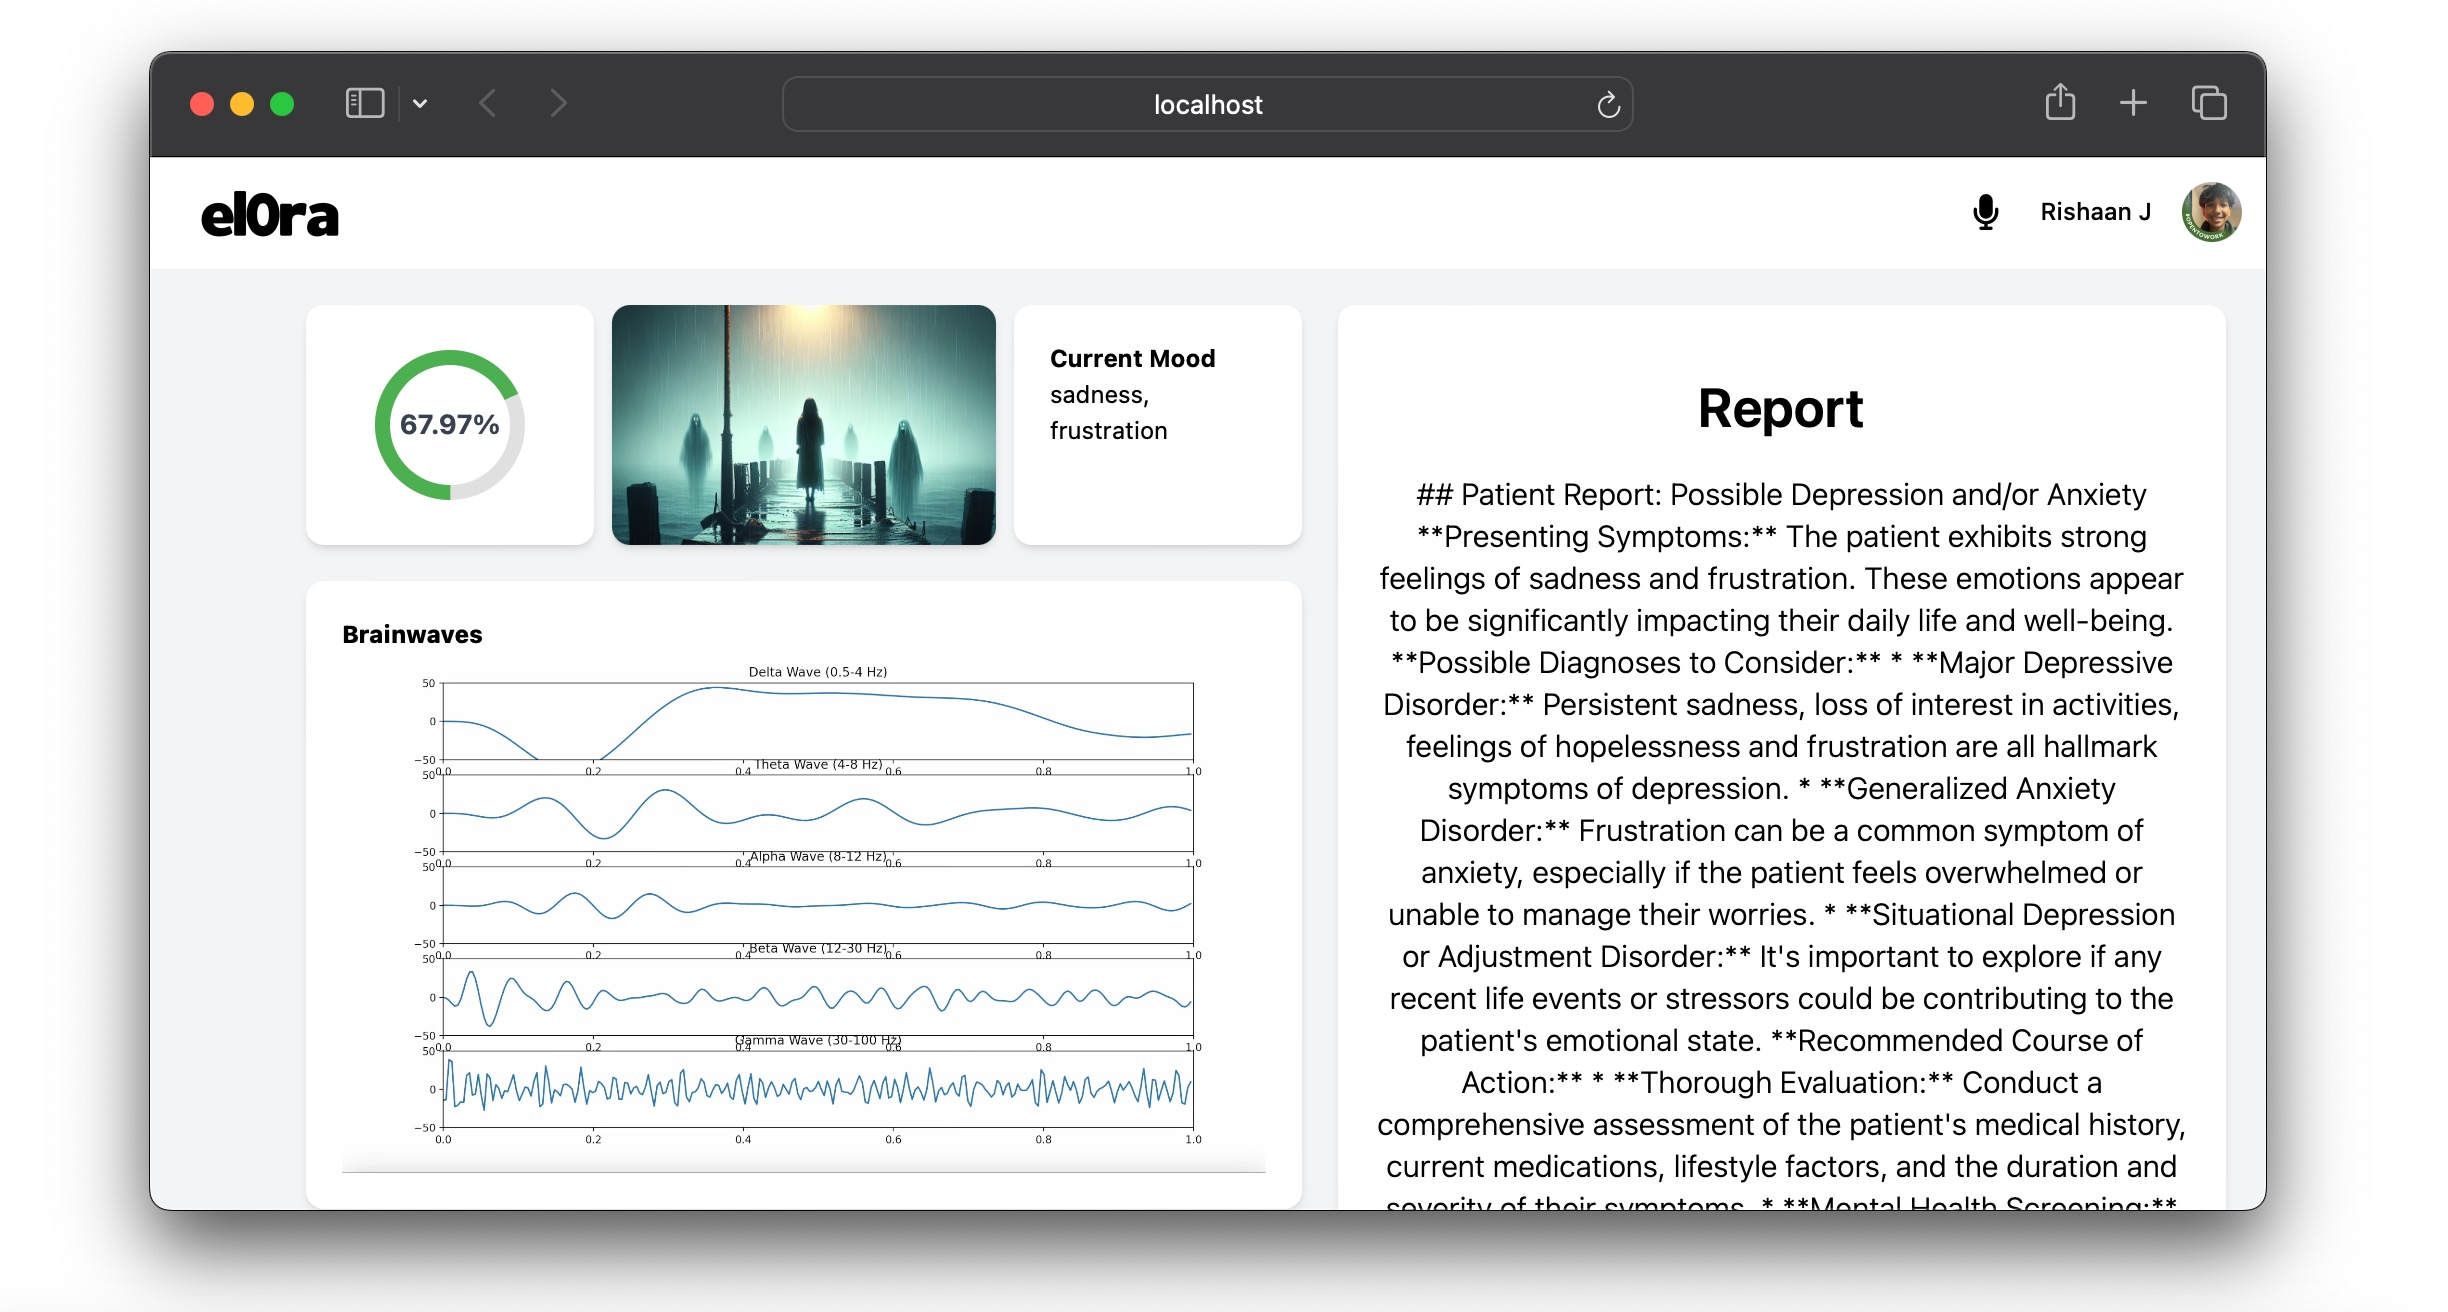The image size is (2448, 1312).
Task: Reload the localhost page
Action: click(x=1607, y=105)
